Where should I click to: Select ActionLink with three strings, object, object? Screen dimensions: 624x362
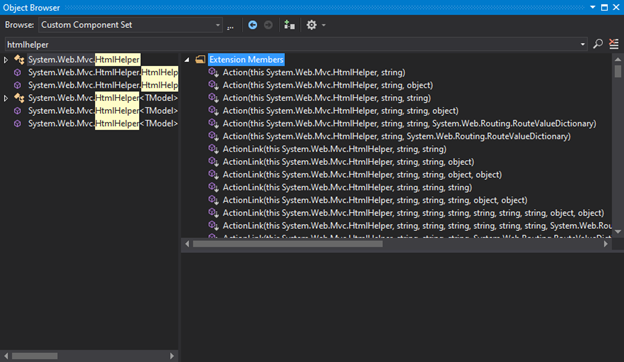click(375, 200)
